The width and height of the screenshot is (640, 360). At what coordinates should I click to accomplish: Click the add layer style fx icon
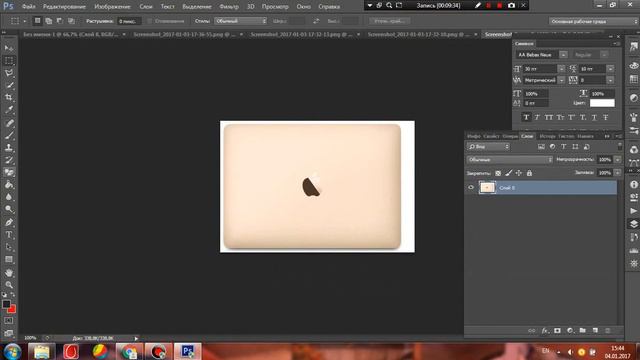545,331
